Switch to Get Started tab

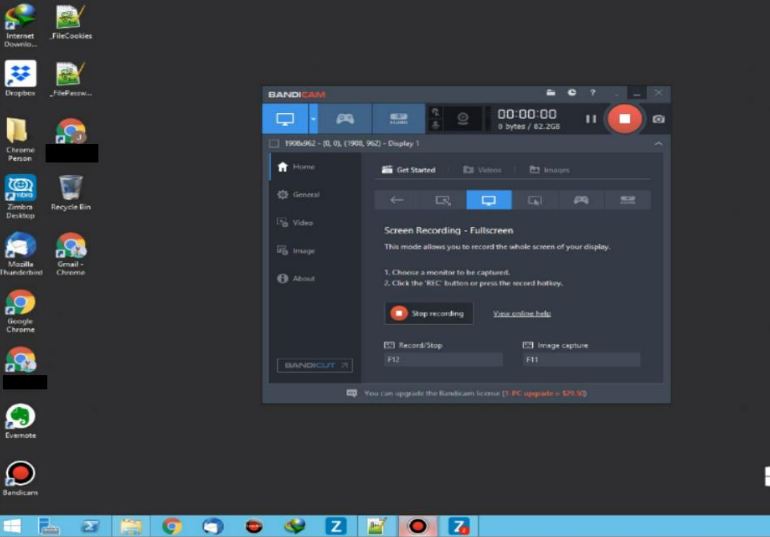click(409, 170)
